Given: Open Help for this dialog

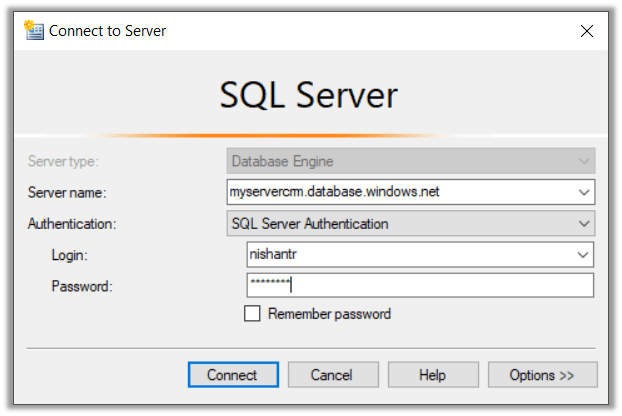Looking at the screenshot, I should point(432,375).
